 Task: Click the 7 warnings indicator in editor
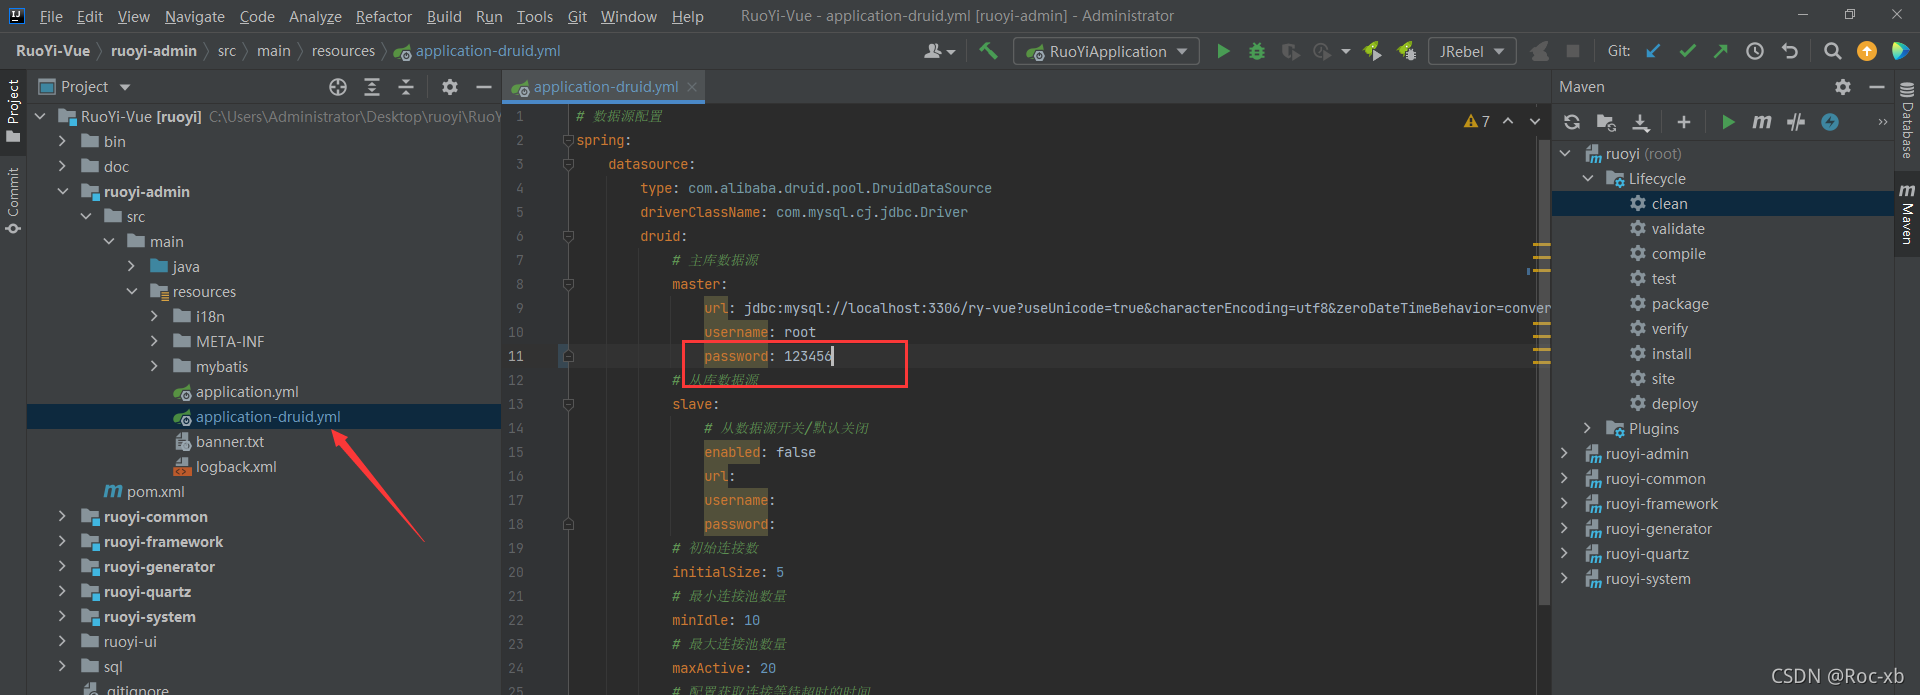1477,122
